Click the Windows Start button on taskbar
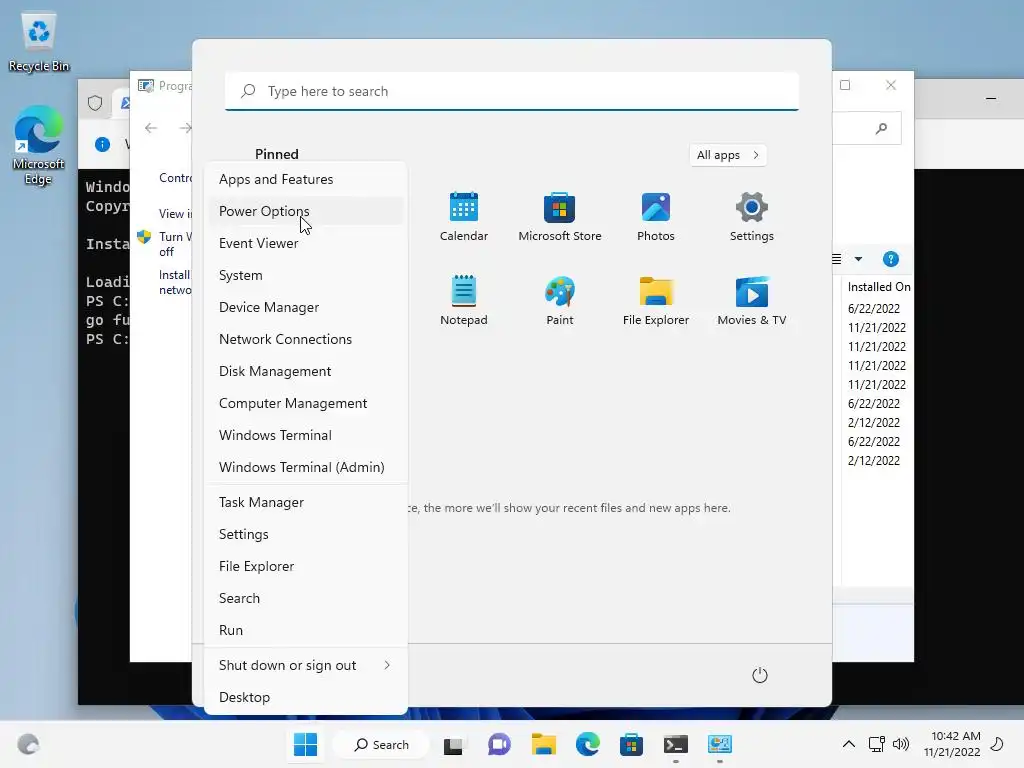The width and height of the screenshot is (1024, 768). [x=305, y=744]
